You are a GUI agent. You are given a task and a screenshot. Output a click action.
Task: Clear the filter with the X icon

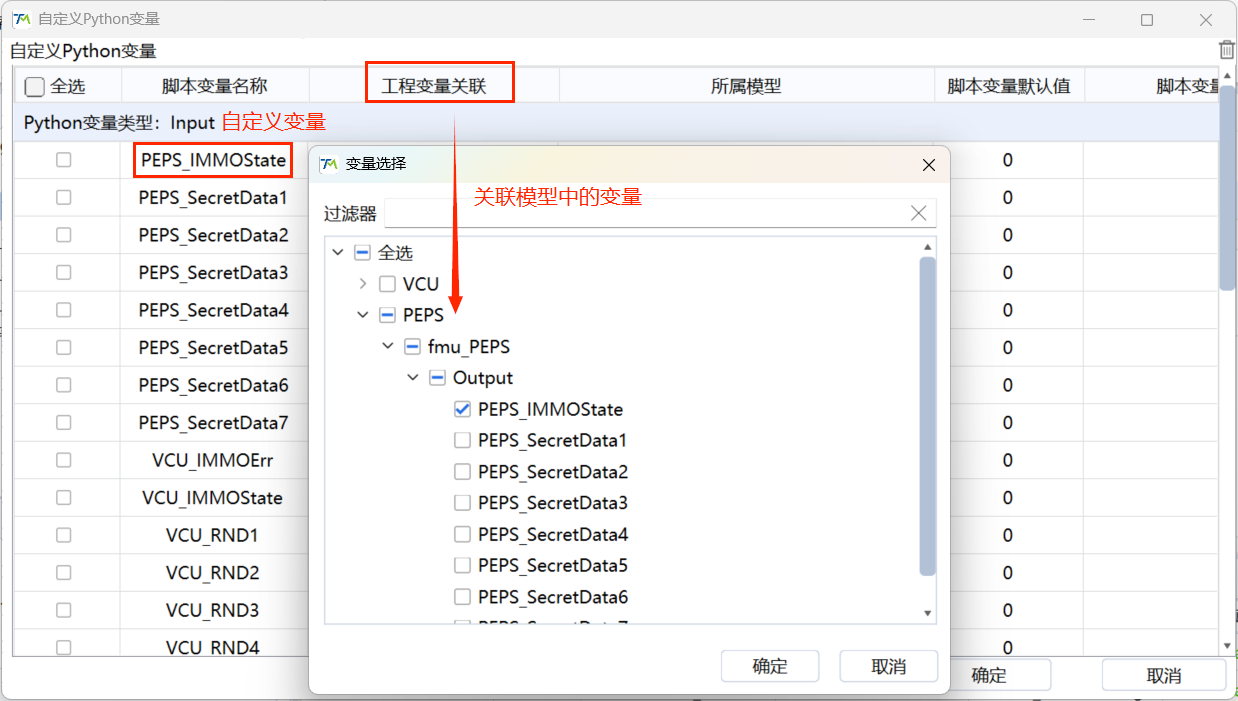pos(919,213)
